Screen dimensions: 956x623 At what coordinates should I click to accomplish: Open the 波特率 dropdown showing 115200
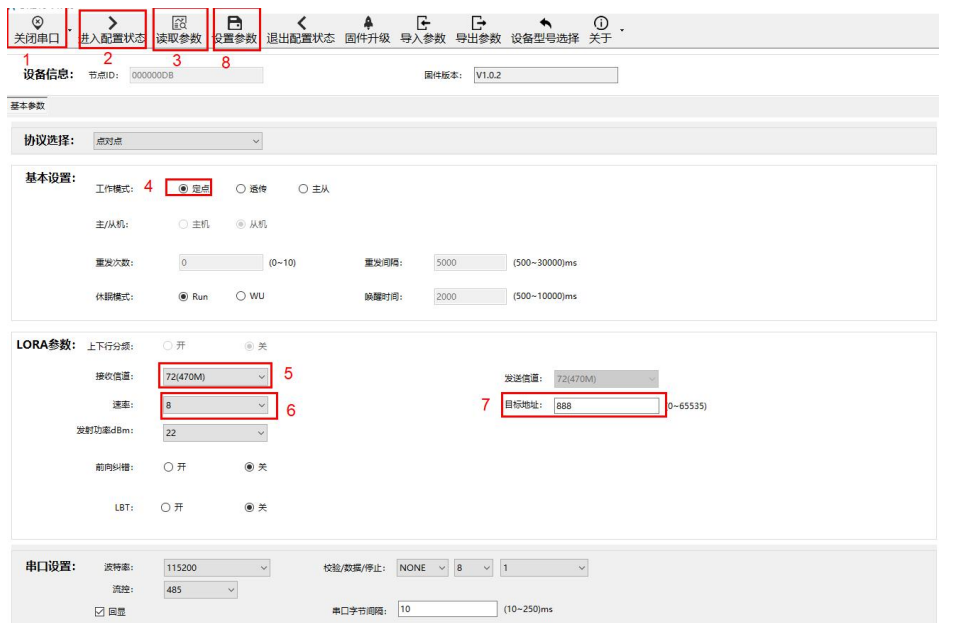215,568
